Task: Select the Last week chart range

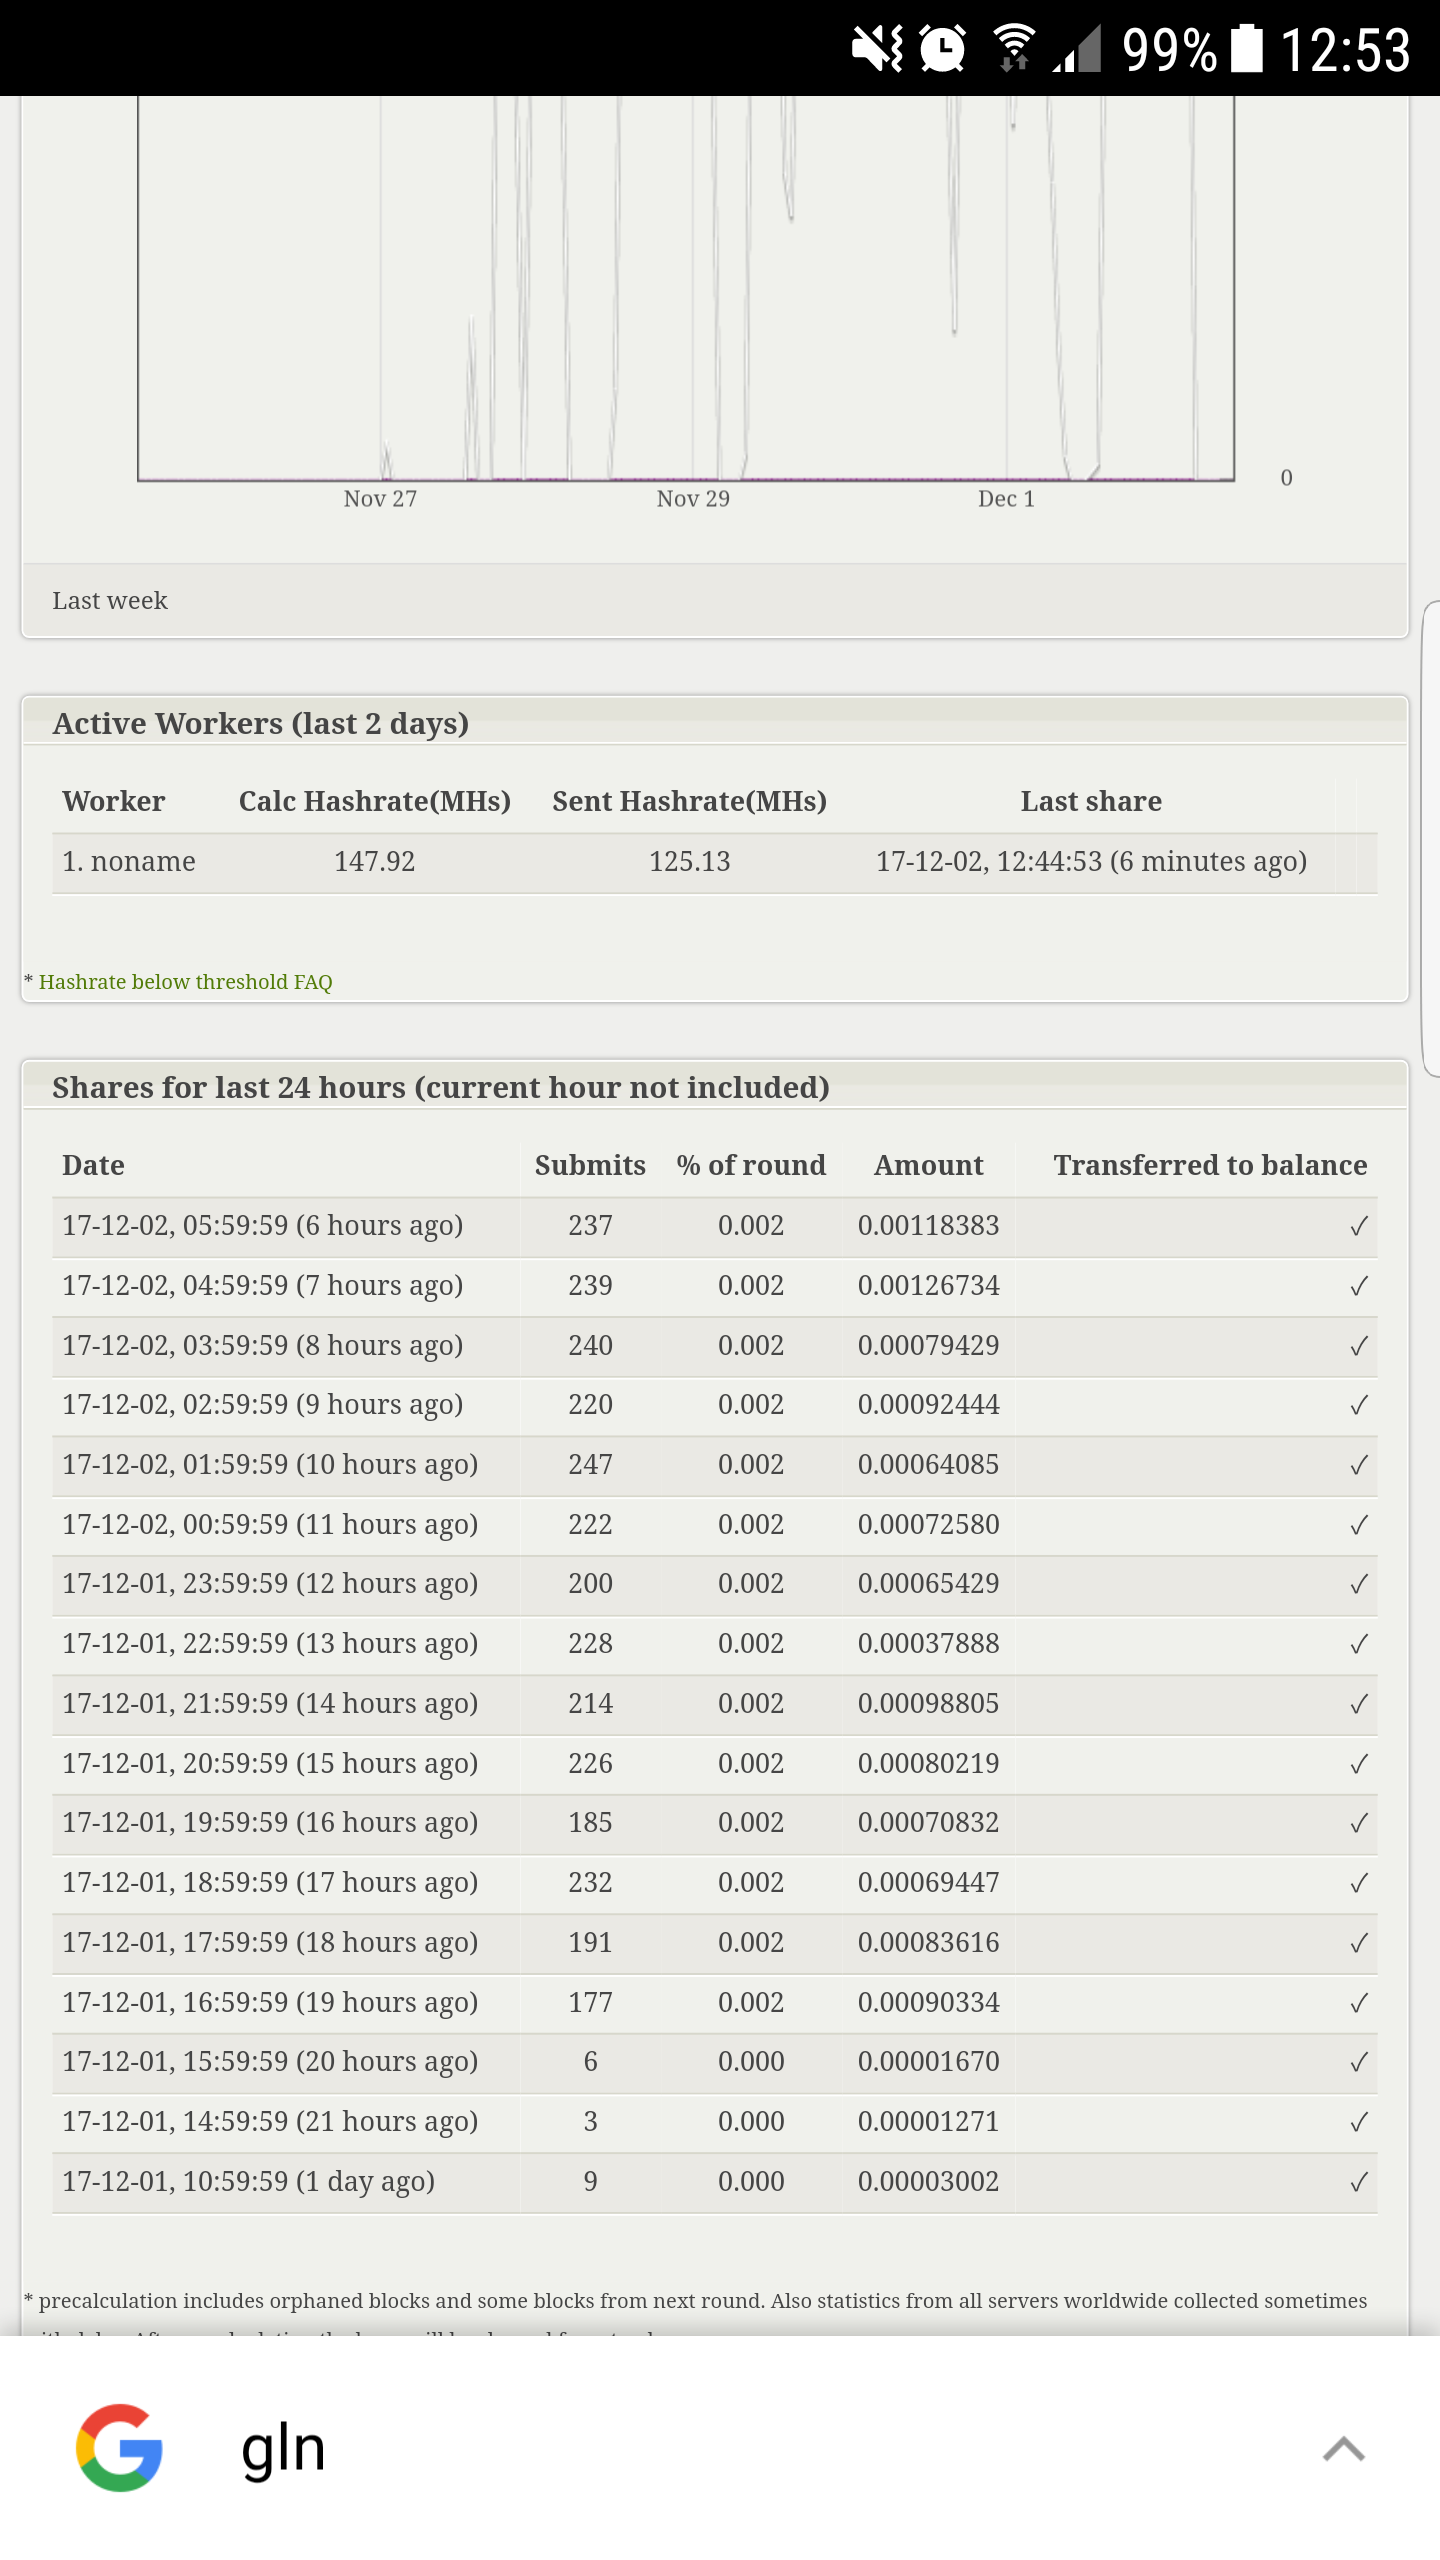Action: pyautogui.click(x=110, y=601)
